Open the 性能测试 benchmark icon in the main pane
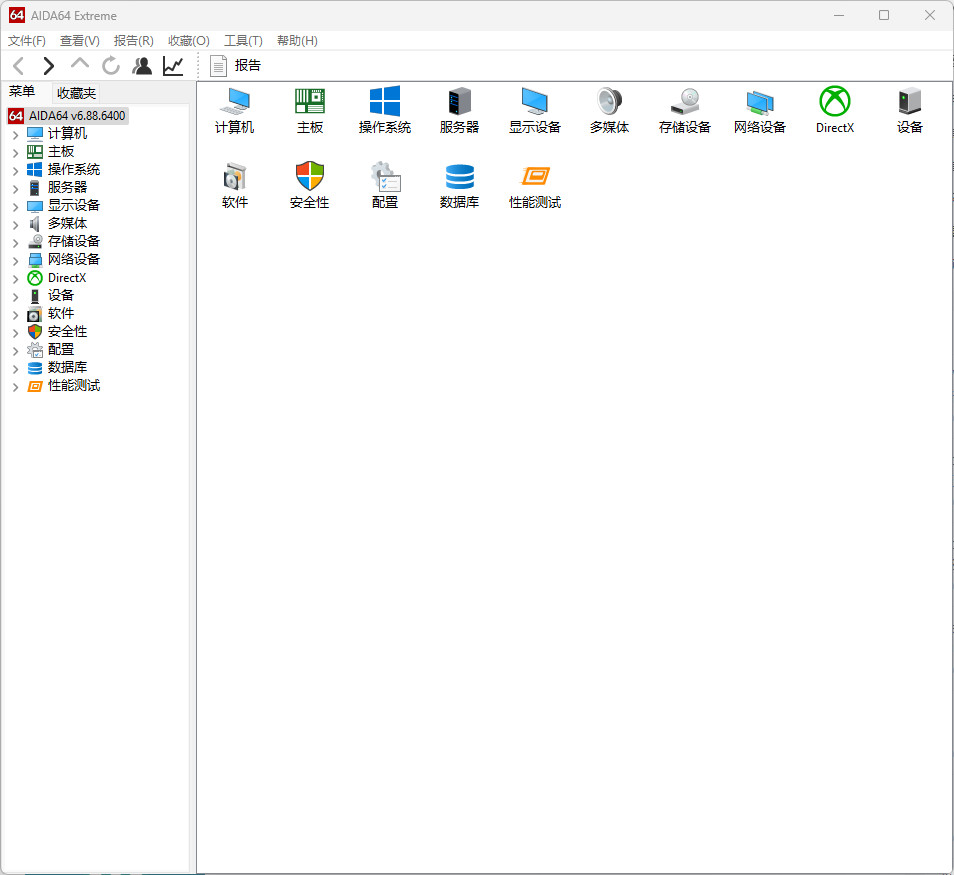Viewport: 954px width, 875px height. click(x=534, y=185)
